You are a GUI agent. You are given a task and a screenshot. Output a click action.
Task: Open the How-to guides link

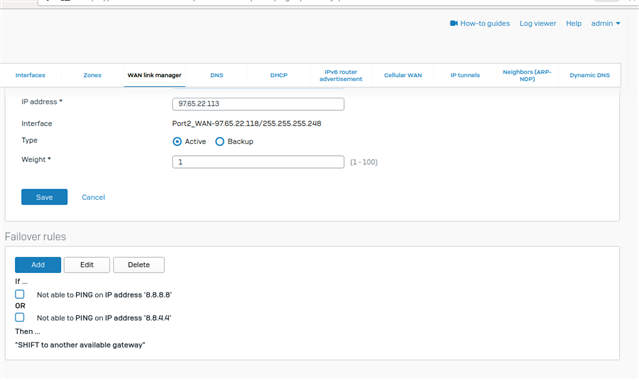[x=485, y=24]
